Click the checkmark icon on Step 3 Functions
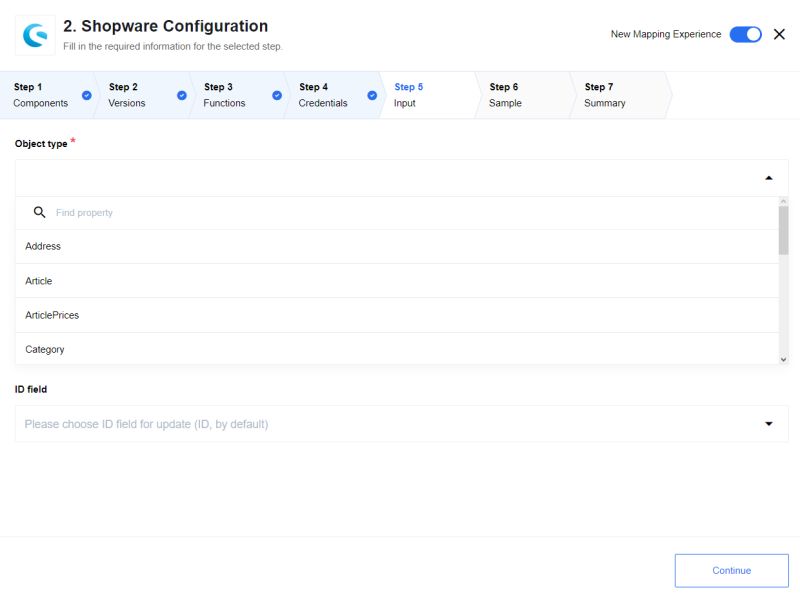This screenshot has width=800, height=599. pyautogui.click(x=276, y=96)
